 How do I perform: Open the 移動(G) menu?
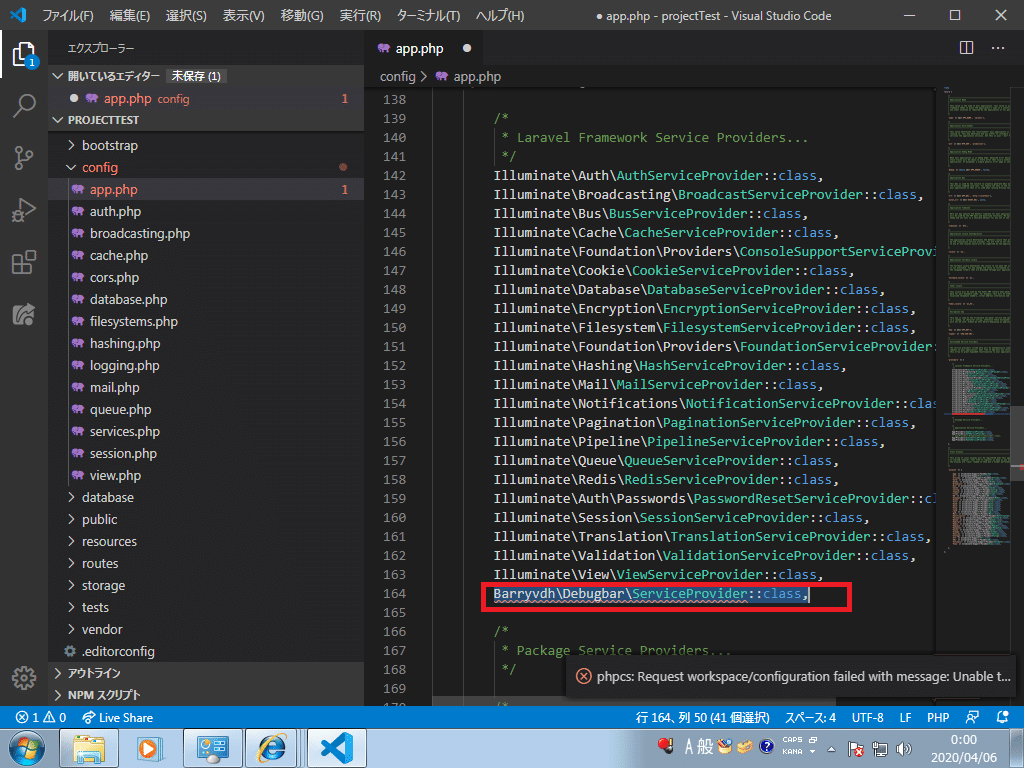(x=302, y=15)
